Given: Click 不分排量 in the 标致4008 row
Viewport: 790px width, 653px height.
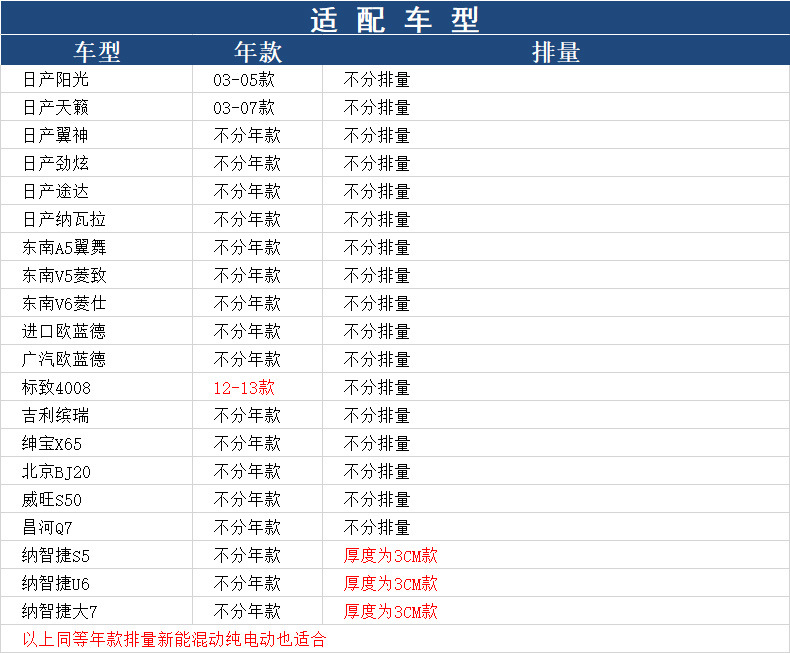Looking at the screenshot, I should click(x=377, y=387).
